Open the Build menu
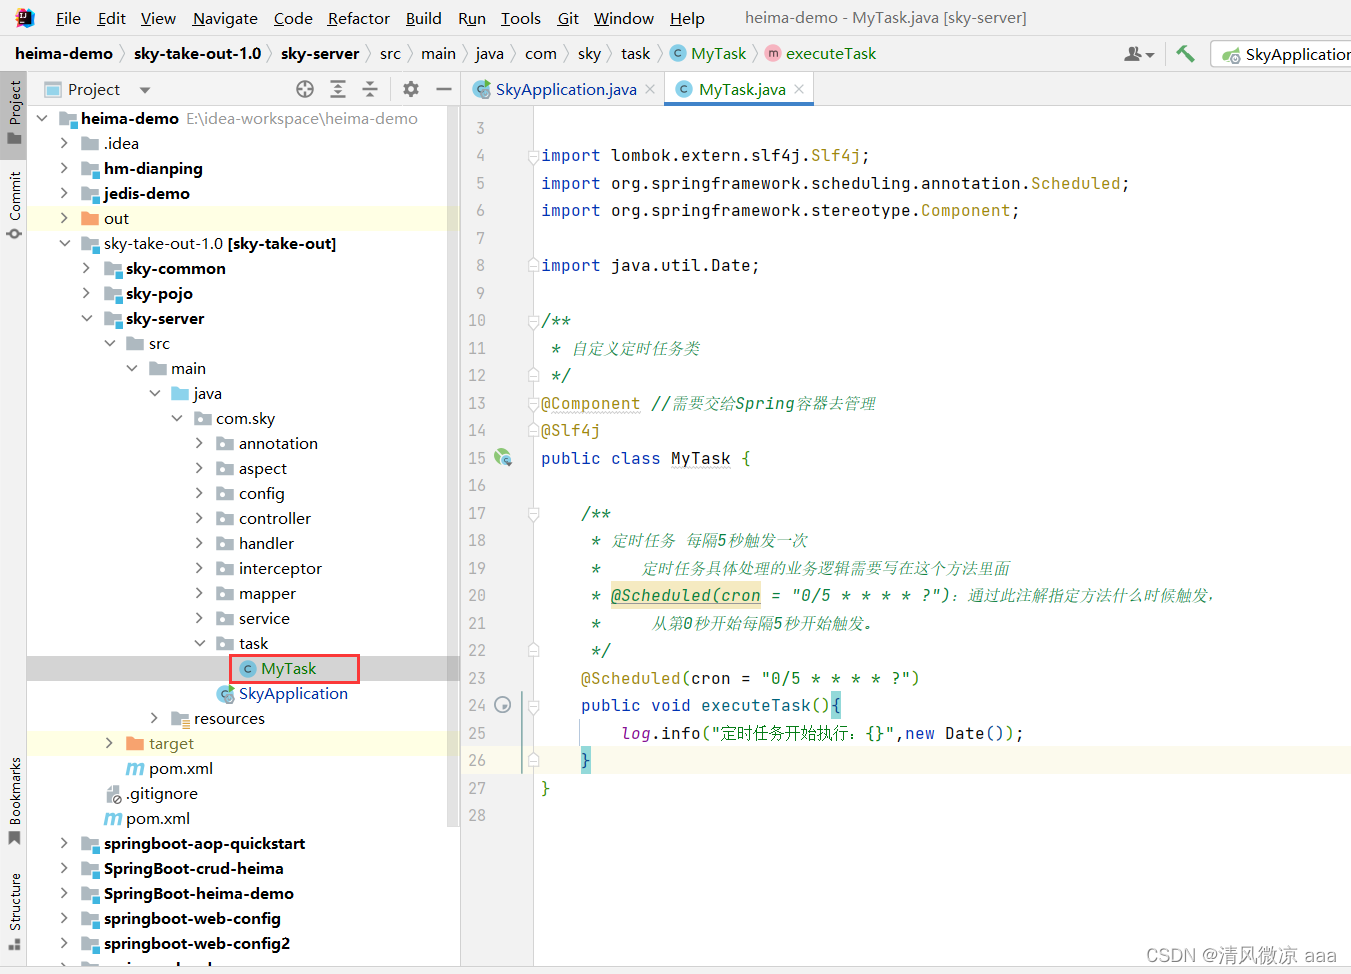The image size is (1351, 974). [x=423, y=18]
